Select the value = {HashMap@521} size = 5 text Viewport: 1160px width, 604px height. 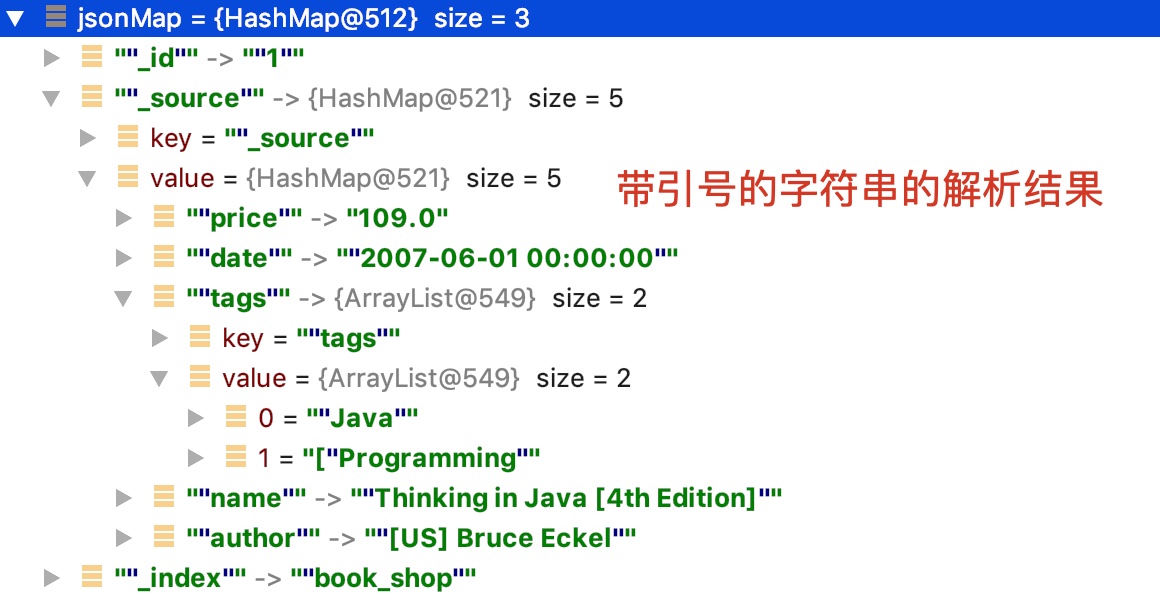pos(355,178)
